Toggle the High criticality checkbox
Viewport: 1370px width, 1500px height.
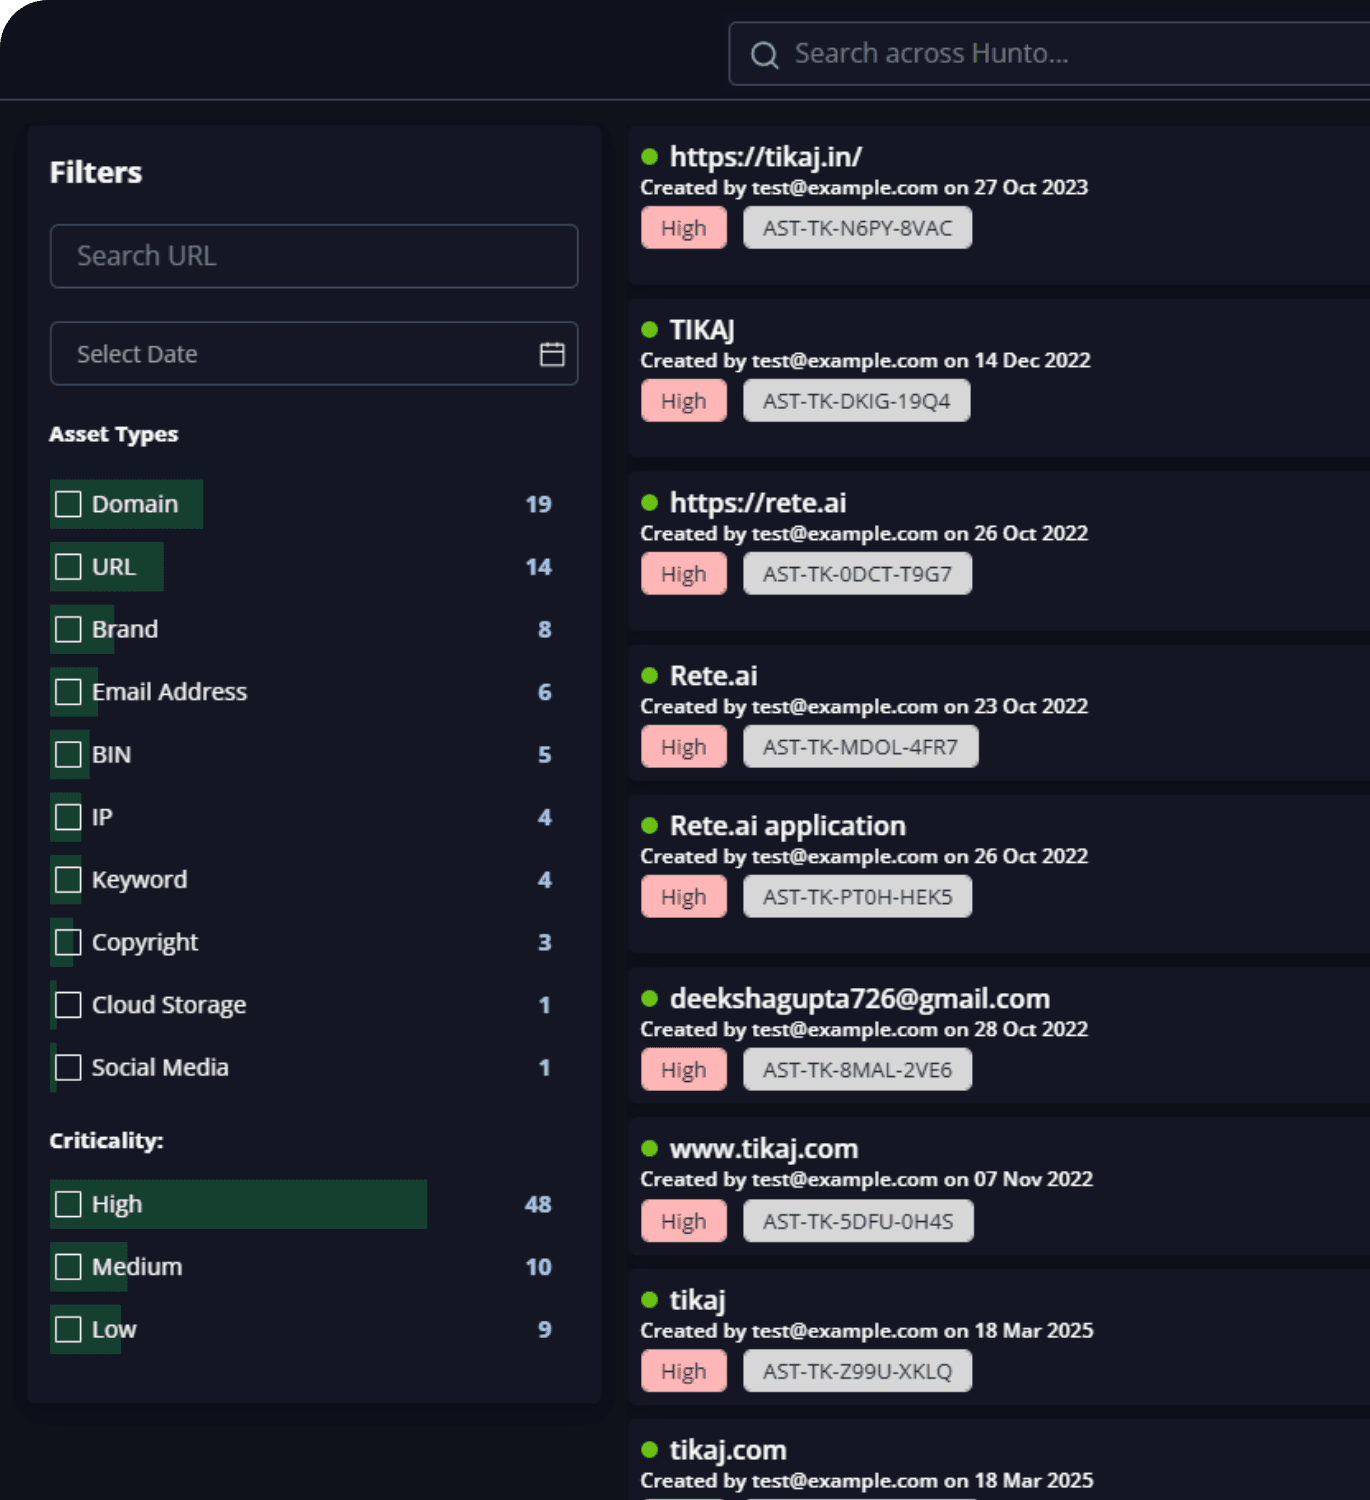[68, 1204]
